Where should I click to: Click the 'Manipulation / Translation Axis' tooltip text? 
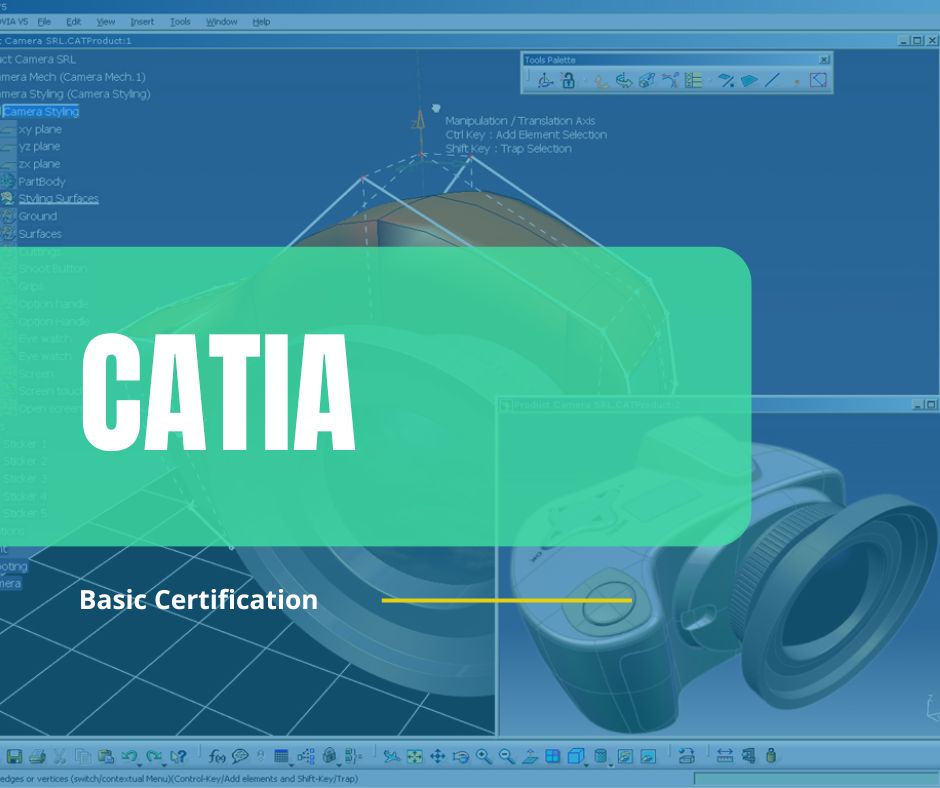[520, 121]
